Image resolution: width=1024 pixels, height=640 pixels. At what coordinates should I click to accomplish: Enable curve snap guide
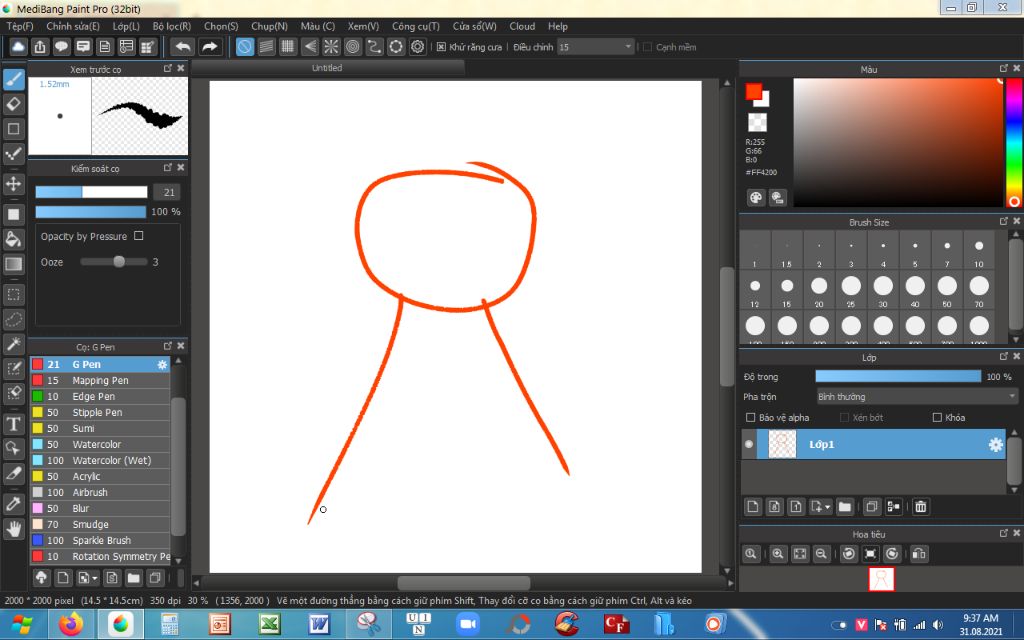pyautogui.click(x=374, y=47)
